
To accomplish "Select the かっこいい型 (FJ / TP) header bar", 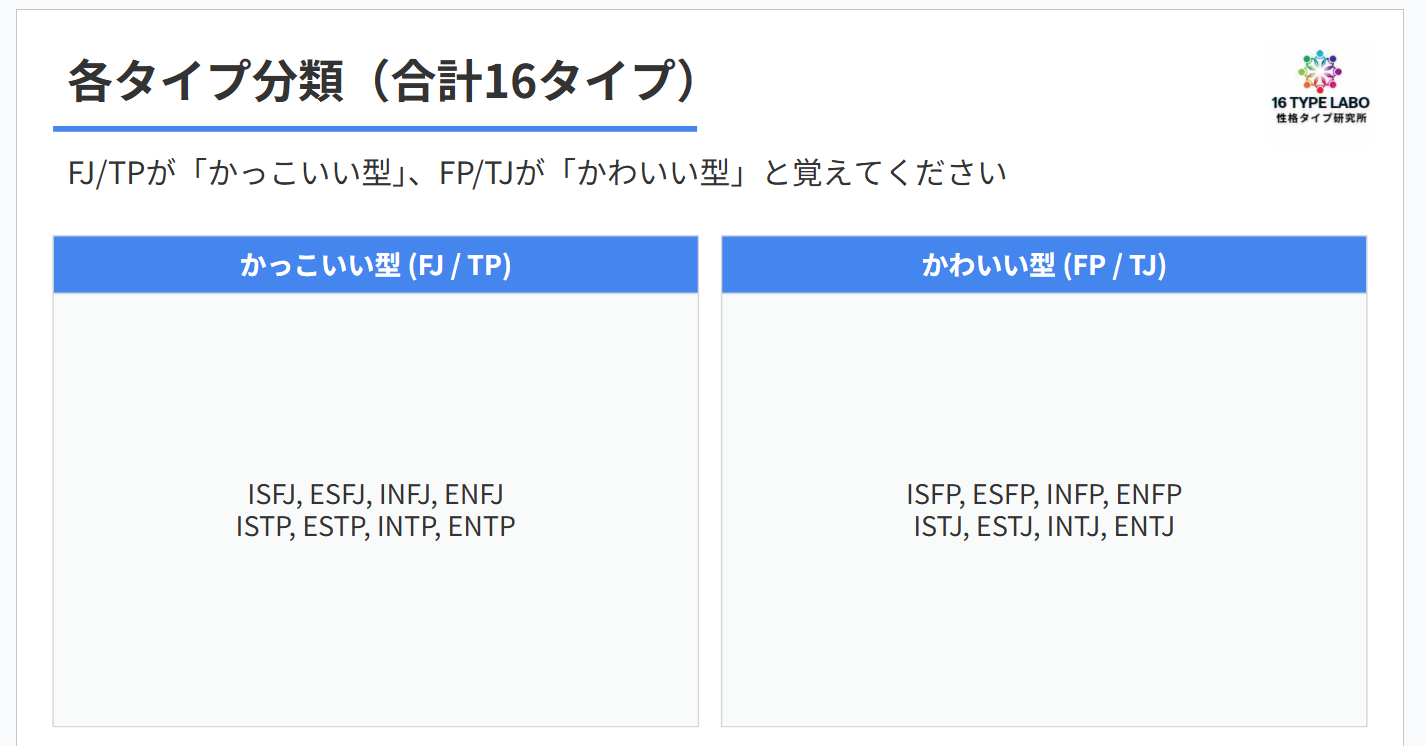I will coord(375,265).
